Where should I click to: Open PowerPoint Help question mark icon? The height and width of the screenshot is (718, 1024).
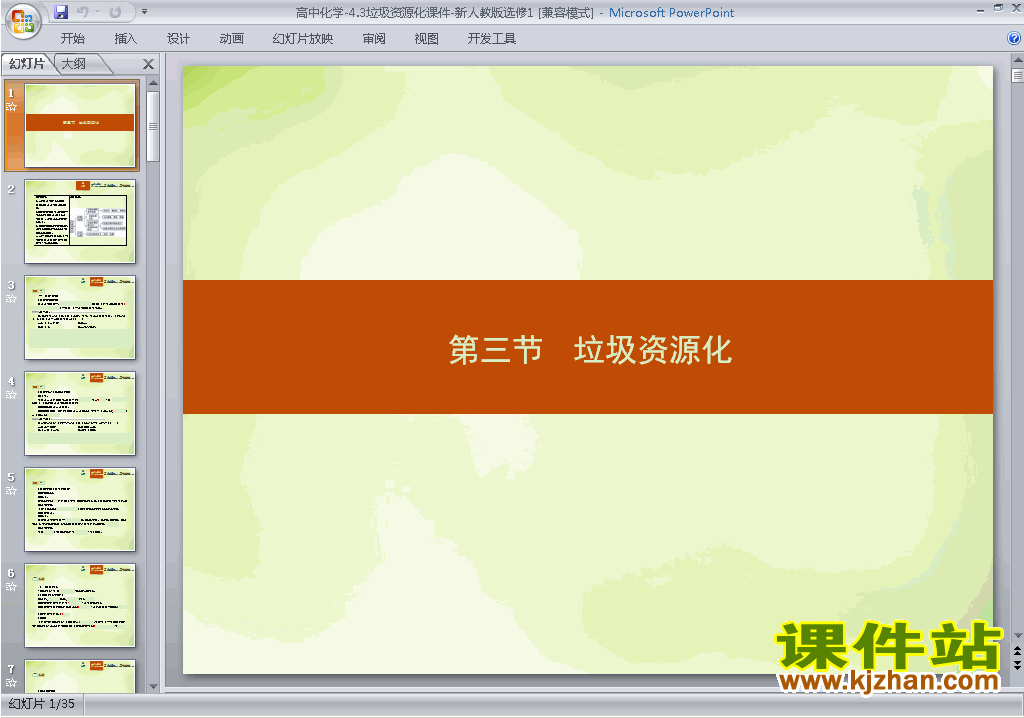1014,39
